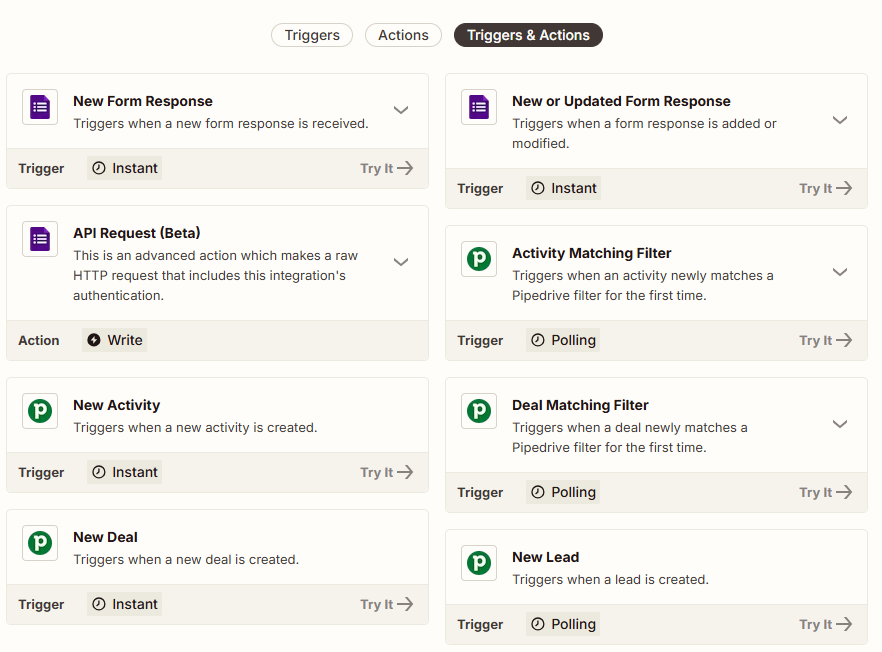
Task: Click the Google Forms icon on New or Updated Form Response
Action: pyautogui.click(x=478, y=107)
